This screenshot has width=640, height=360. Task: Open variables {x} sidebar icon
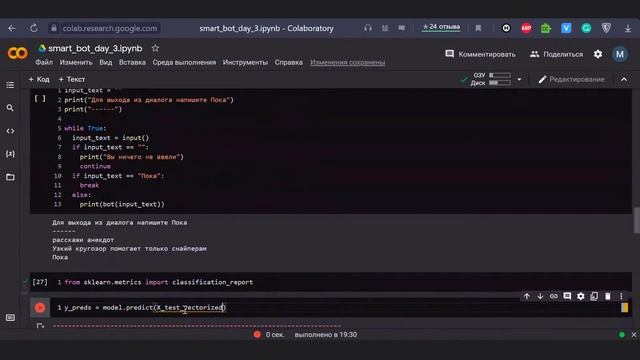10,154
